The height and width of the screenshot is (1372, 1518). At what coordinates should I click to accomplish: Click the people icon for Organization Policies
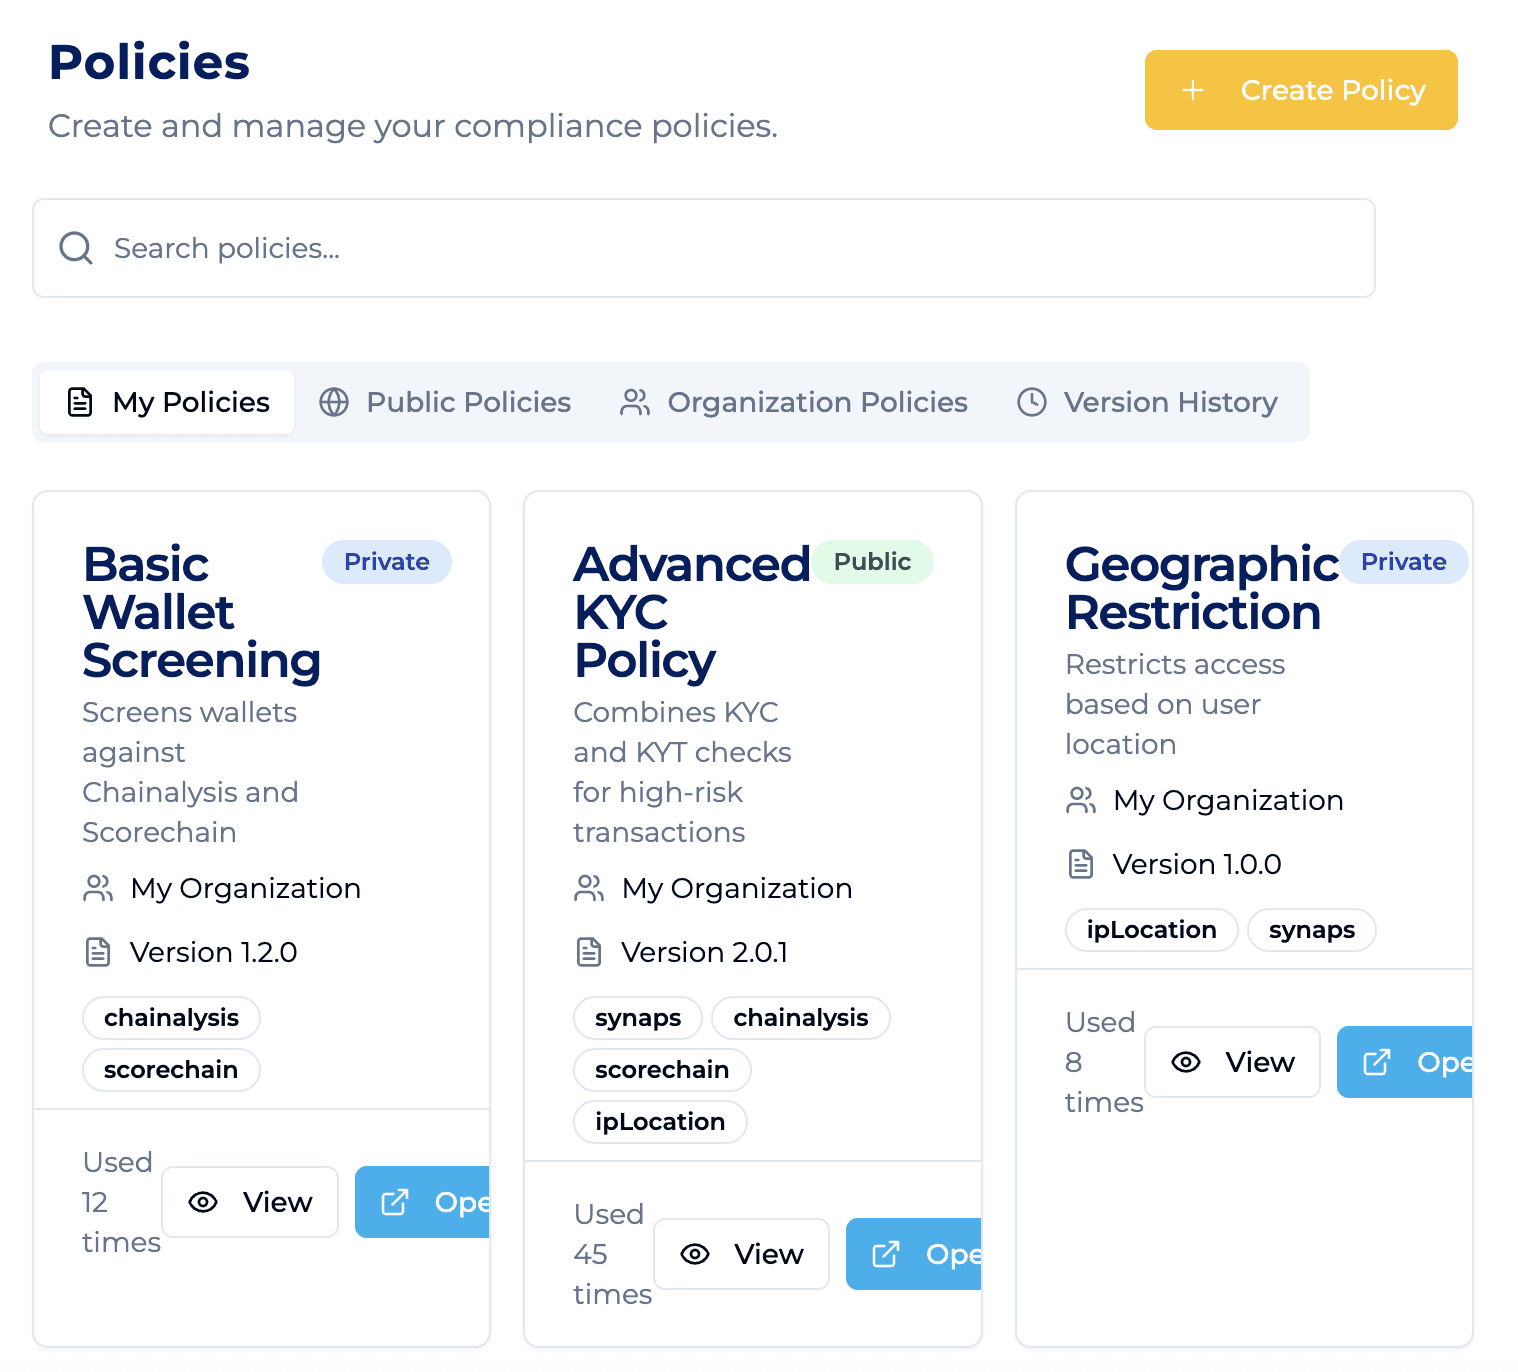tap(635, 402)
